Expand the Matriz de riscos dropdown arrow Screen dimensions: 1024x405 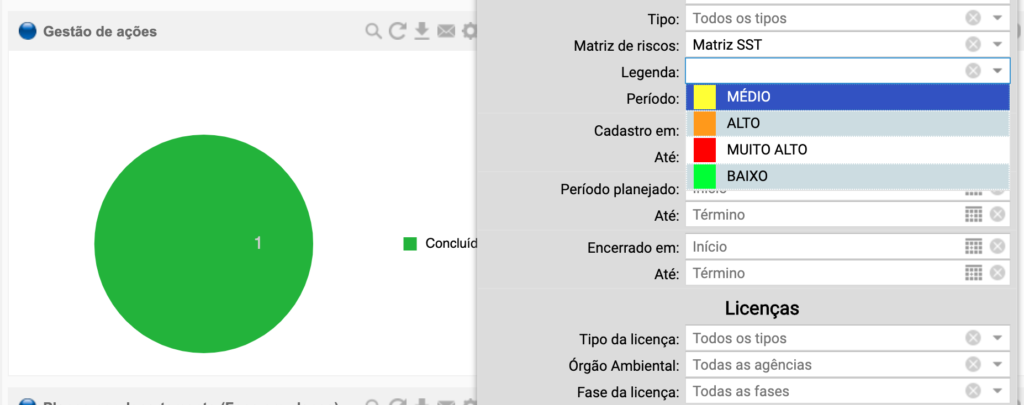[x=997, y=45]
